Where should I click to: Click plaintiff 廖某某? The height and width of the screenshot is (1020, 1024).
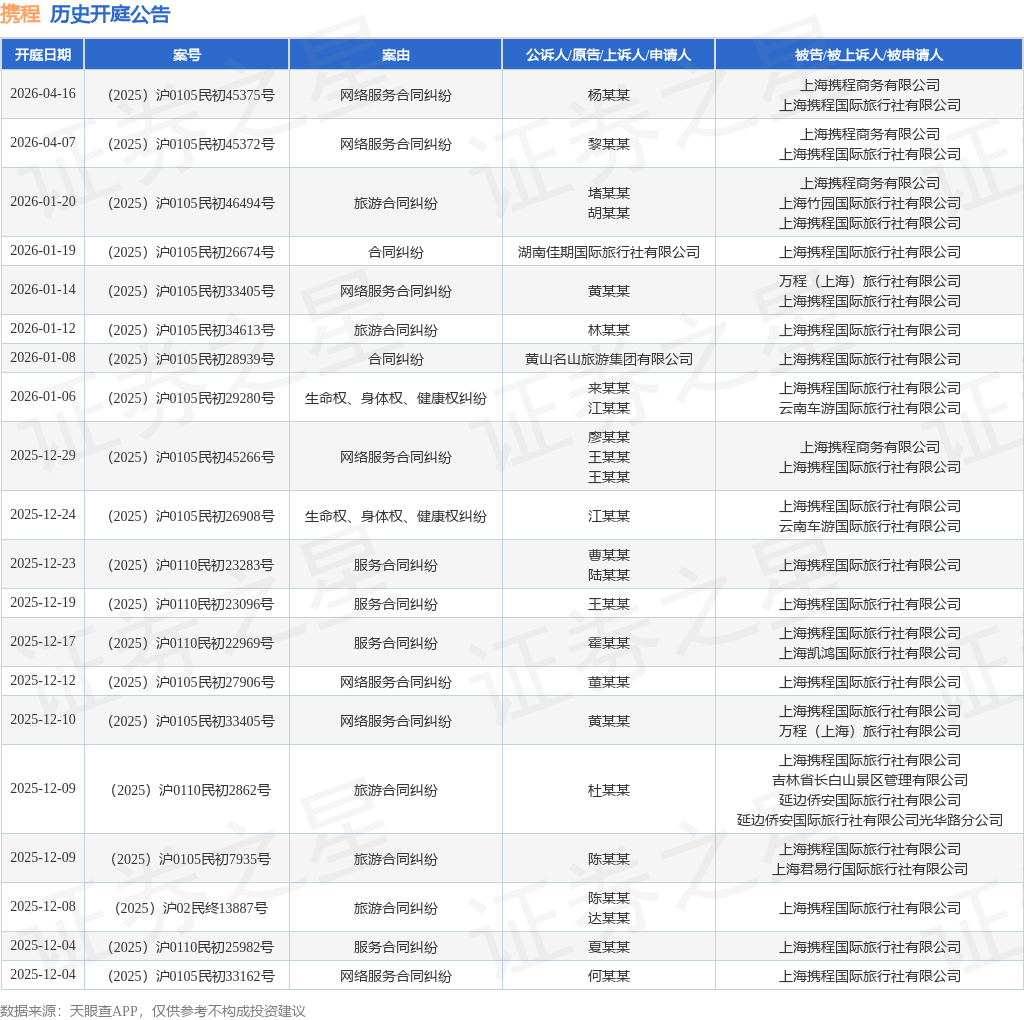(609, 438)
